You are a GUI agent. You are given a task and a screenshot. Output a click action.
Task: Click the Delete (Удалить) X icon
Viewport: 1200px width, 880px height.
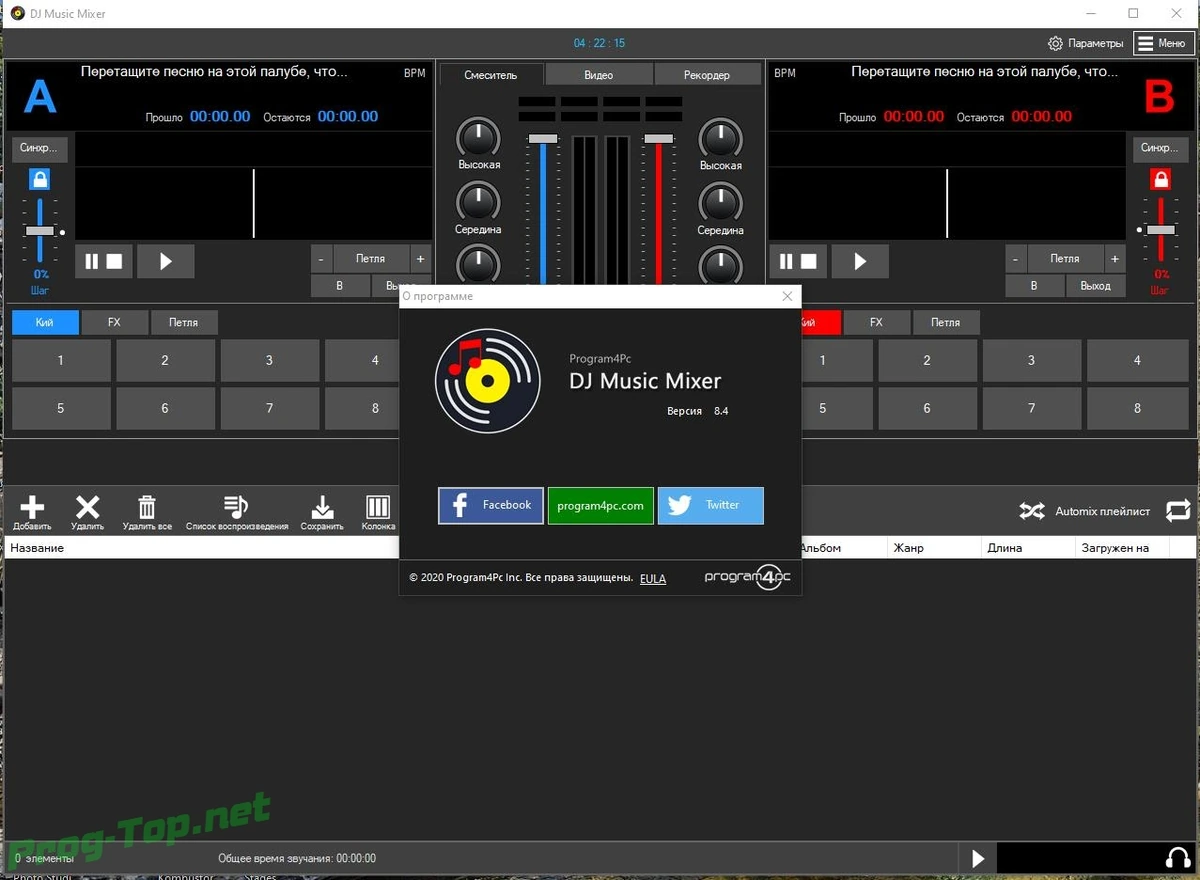[x=88, y=507]
